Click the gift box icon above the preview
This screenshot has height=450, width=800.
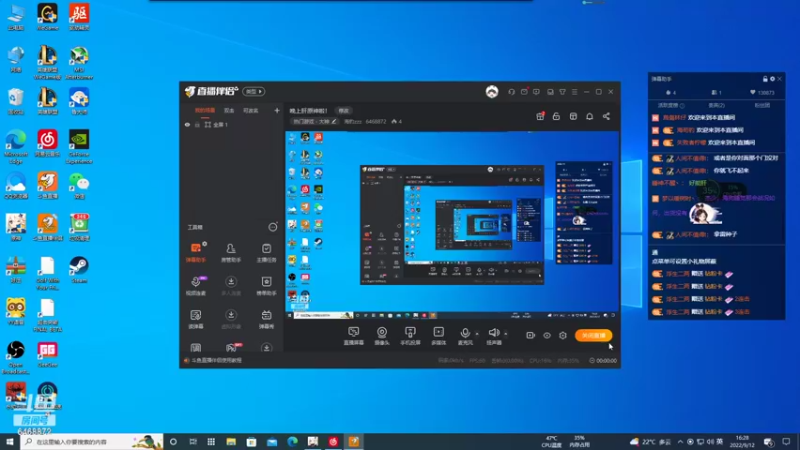click(540, 116)
